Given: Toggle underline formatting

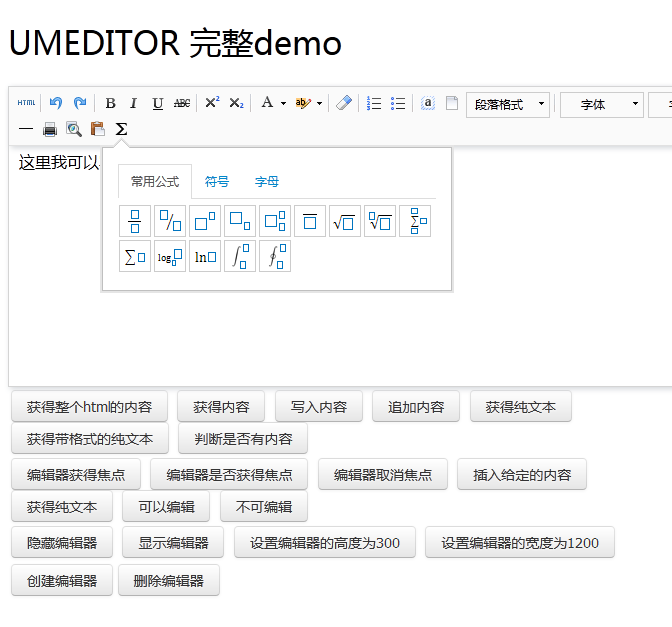Looking at the screenshot, I should point(158,103).
